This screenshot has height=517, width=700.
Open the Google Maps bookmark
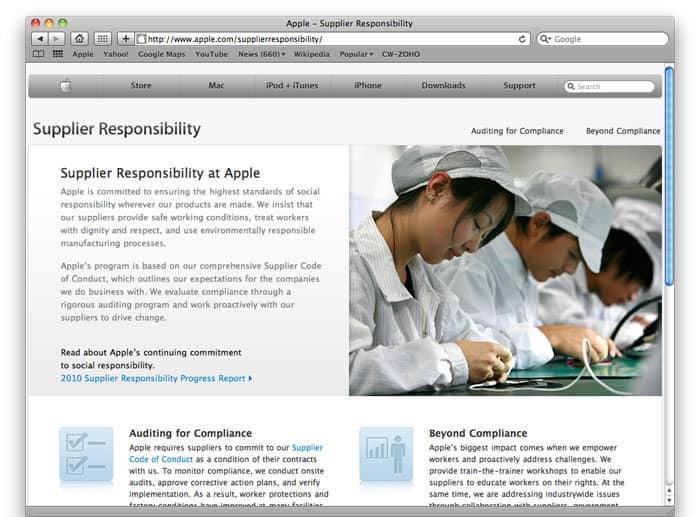(x=162, y=54)
